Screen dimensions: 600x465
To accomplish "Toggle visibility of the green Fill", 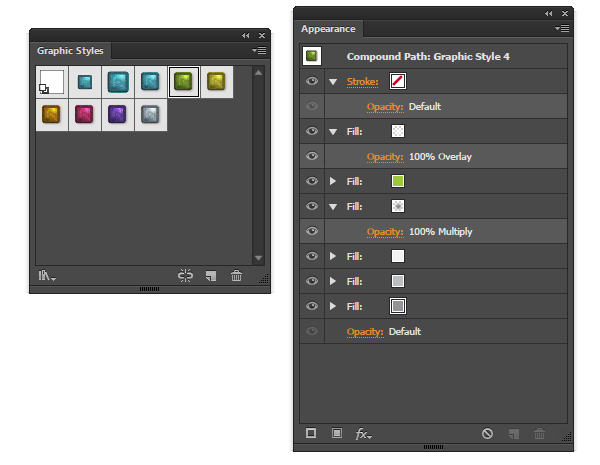I will coord(311,181).
